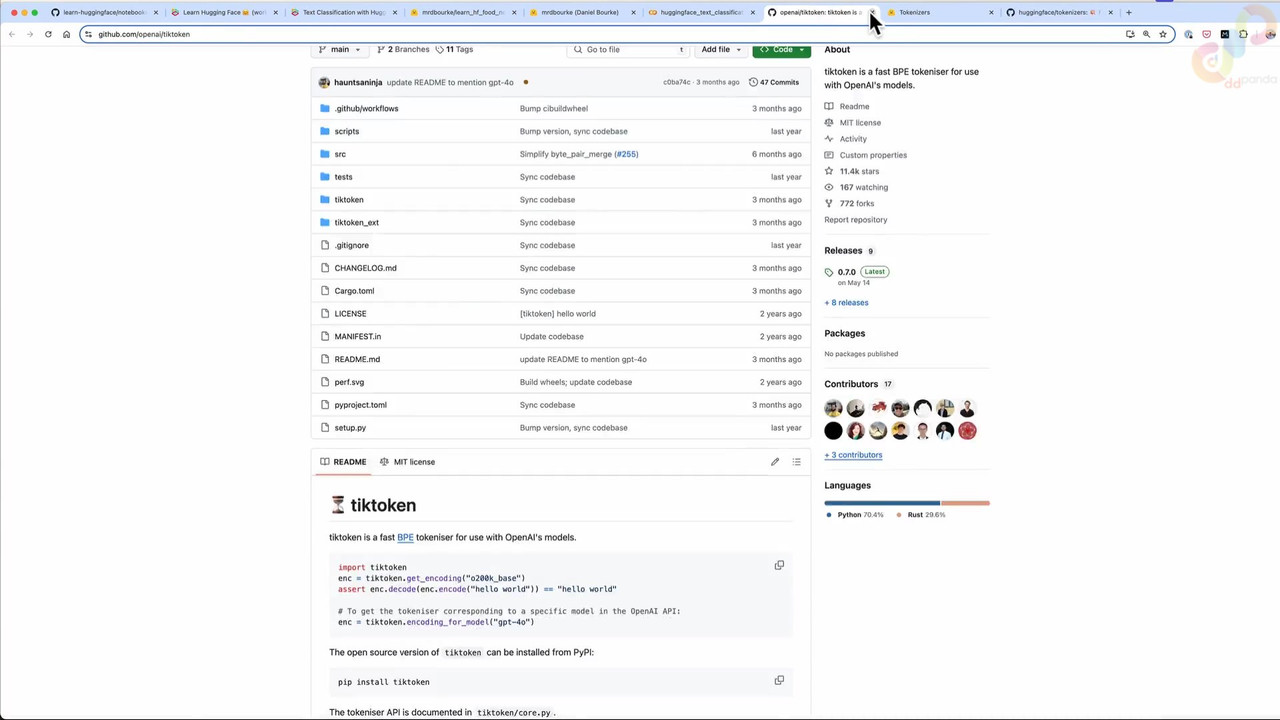The height and width of the screenshot is (720, 1280).
Task: Open the main branch dropdown
Action: coord(339,49)
